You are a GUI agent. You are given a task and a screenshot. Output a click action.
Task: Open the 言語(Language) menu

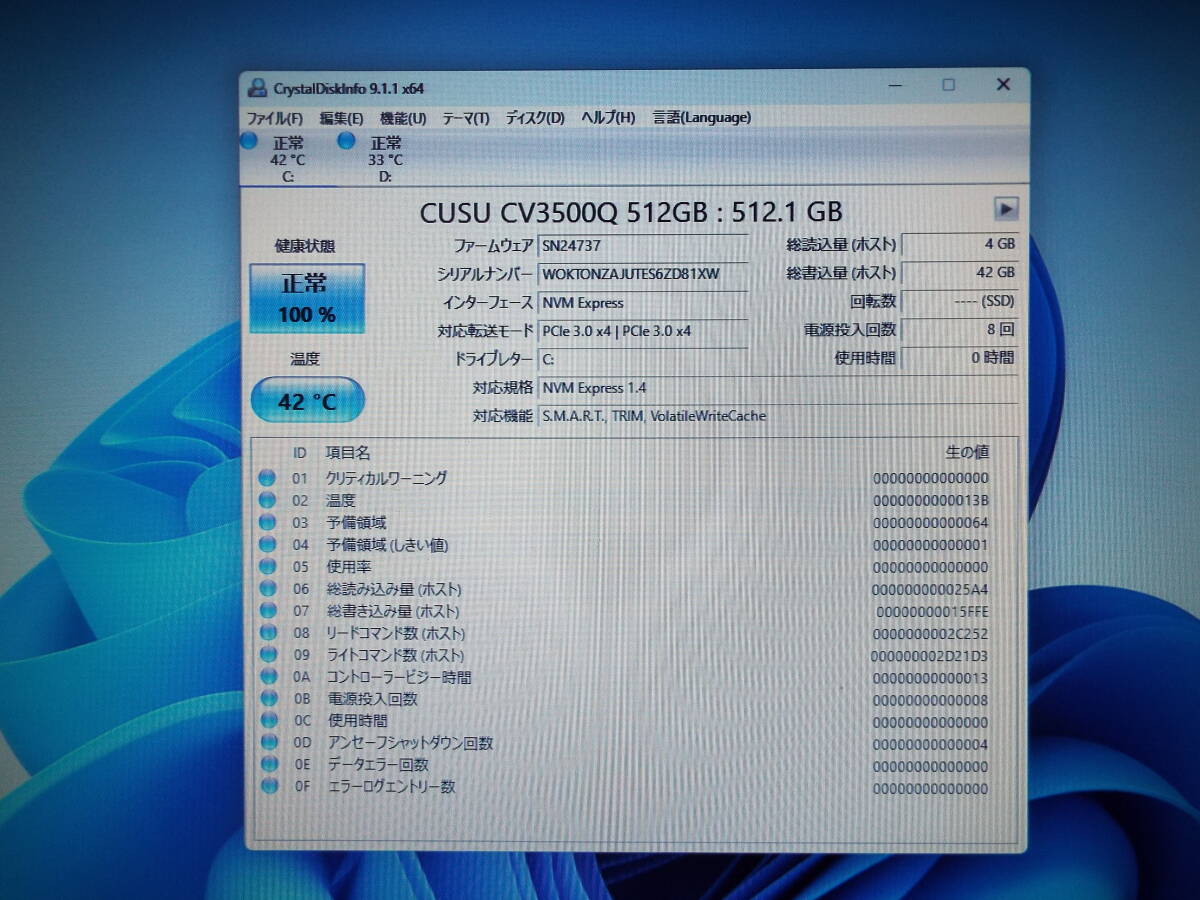tap(702, 118)
